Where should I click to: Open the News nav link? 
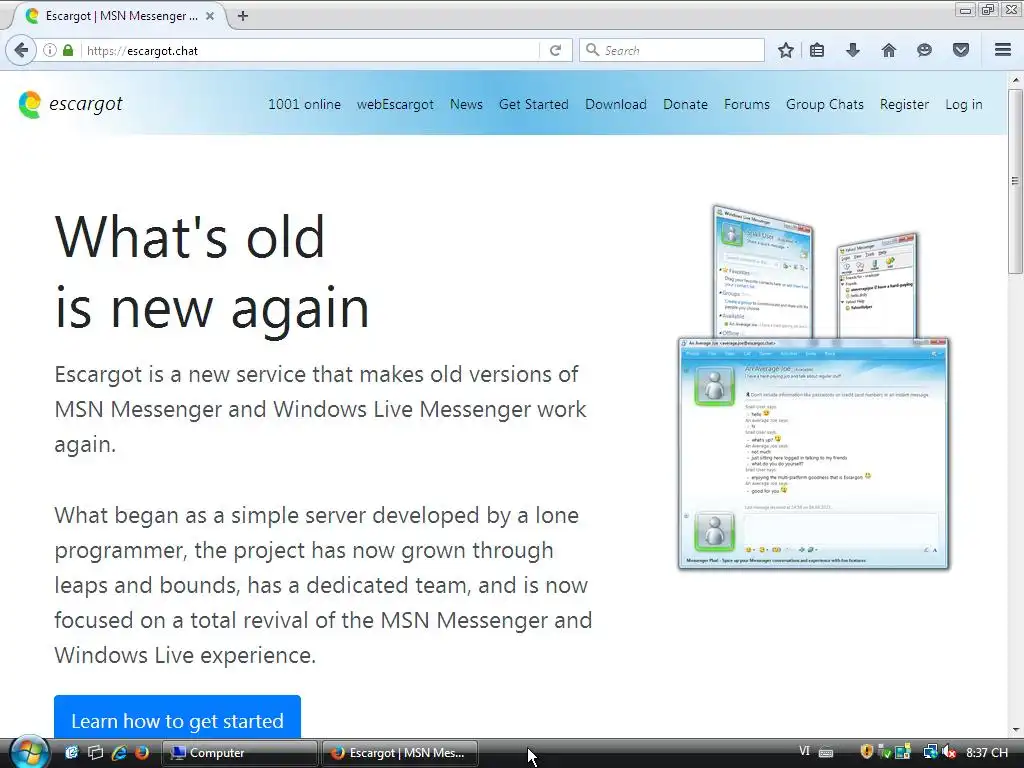(466, 104)
